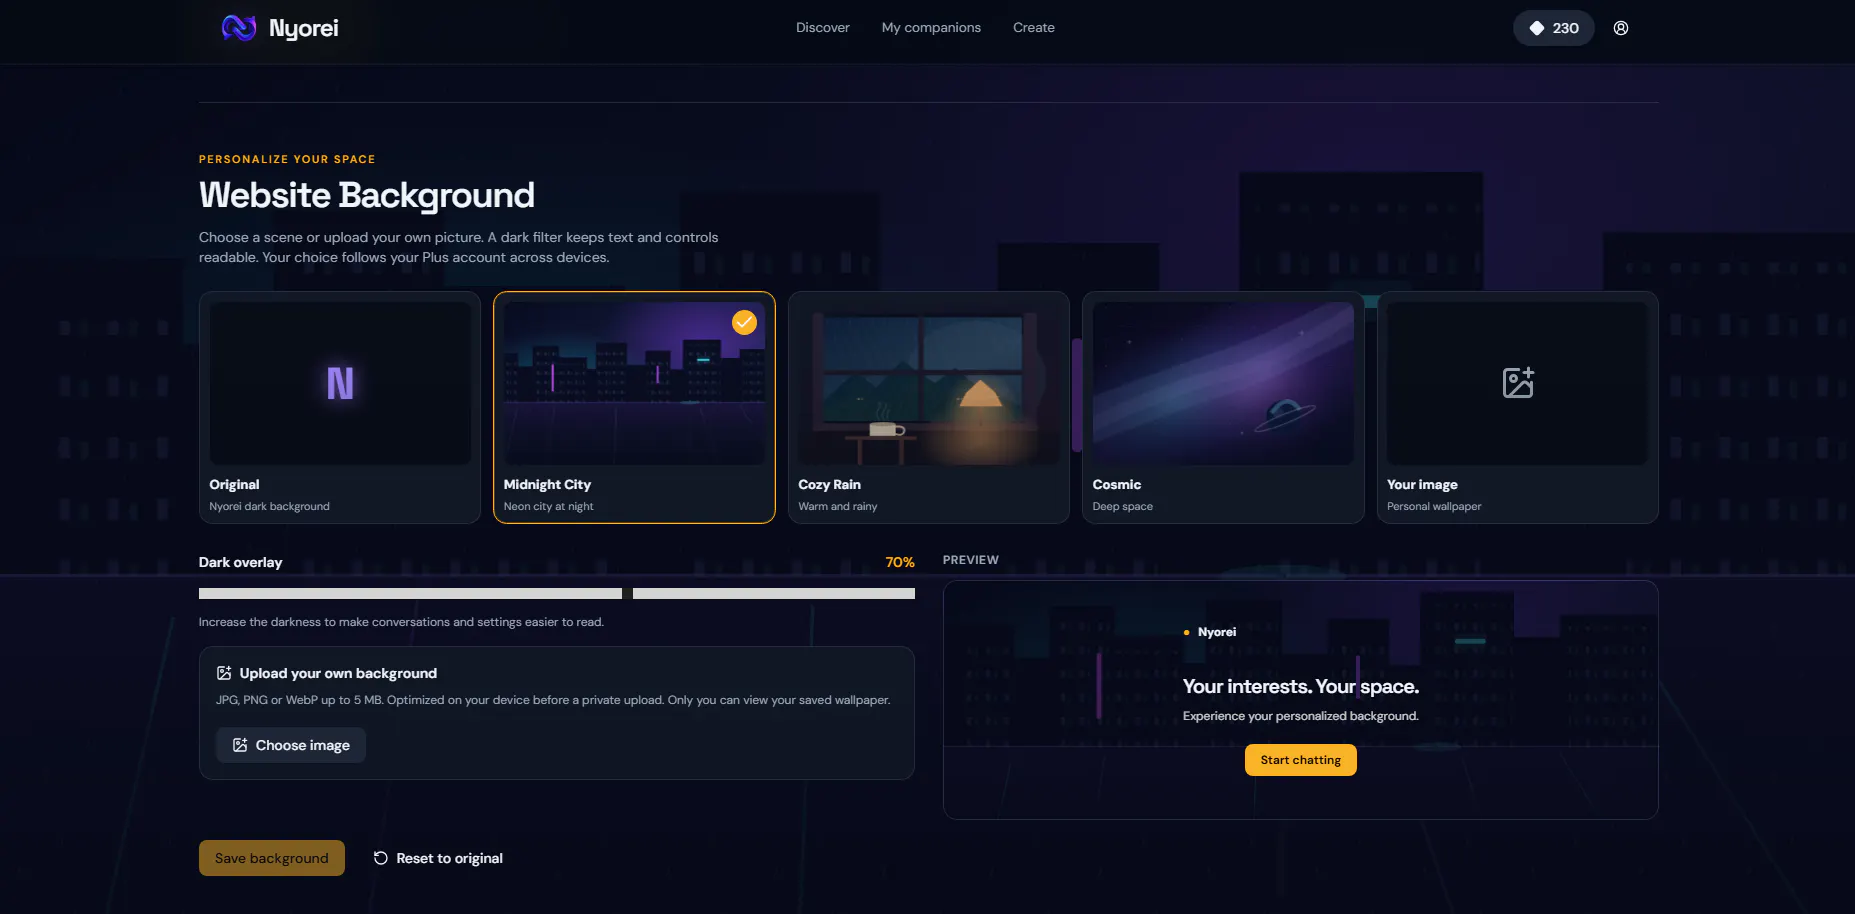1855x914 pixels.
Task: Pick the Cosmic deep space scene
Action: tap(1223, 407)
